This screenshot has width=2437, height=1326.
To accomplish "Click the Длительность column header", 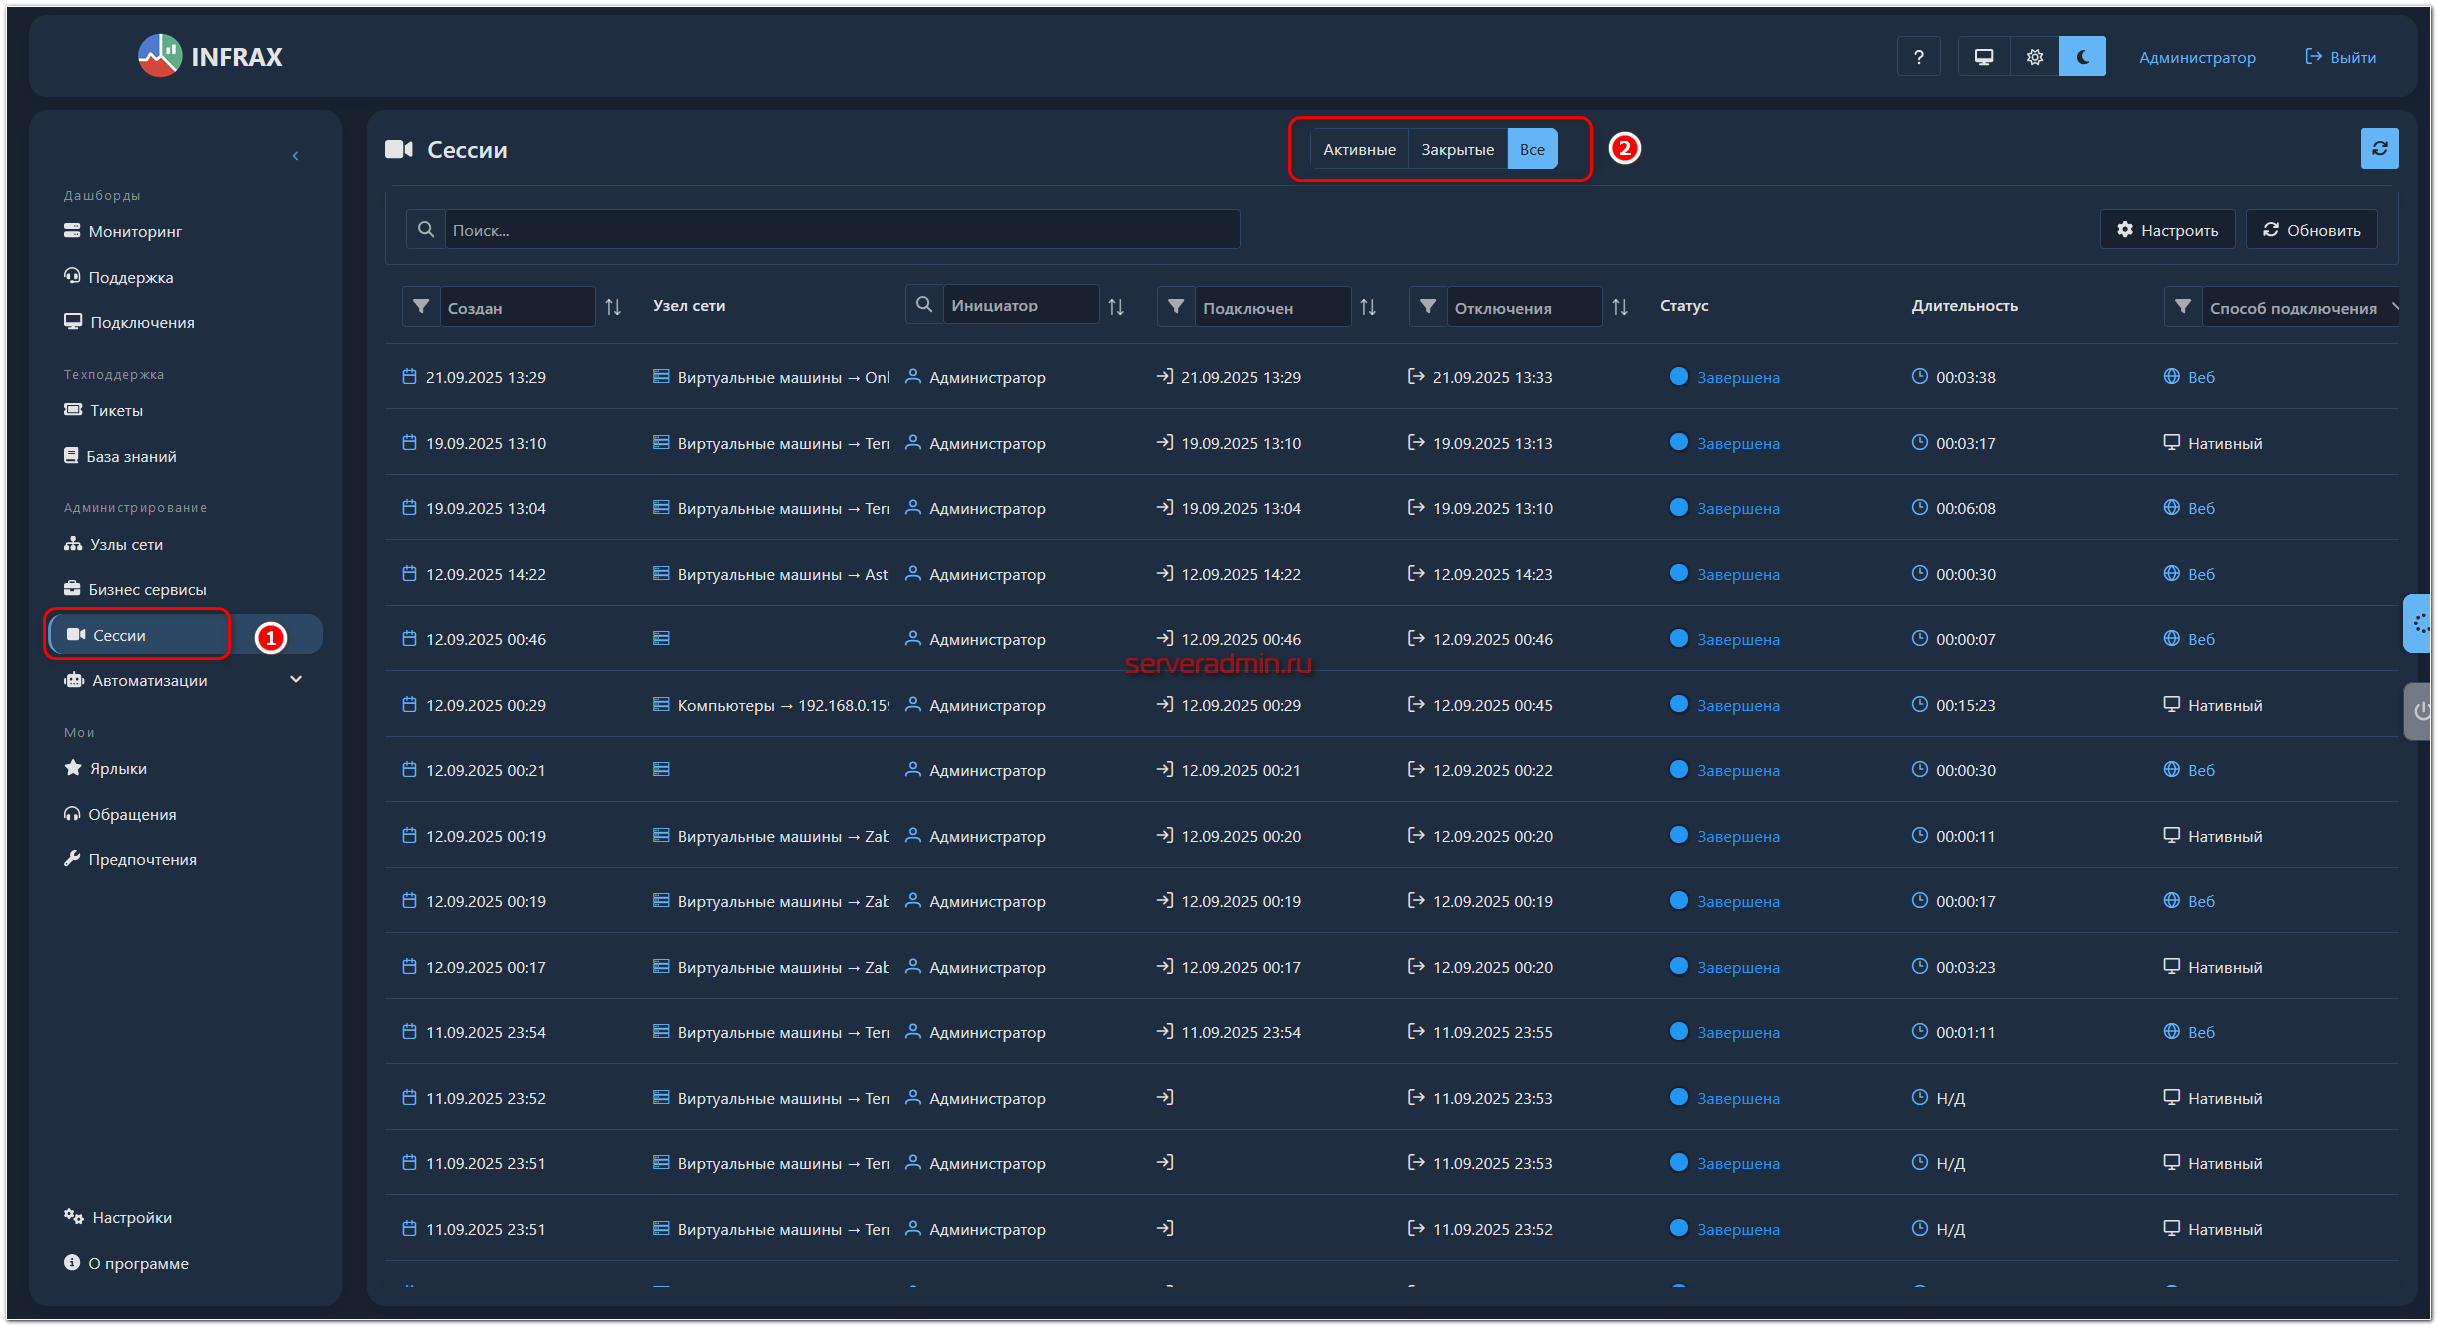I will coord(1964,305).
